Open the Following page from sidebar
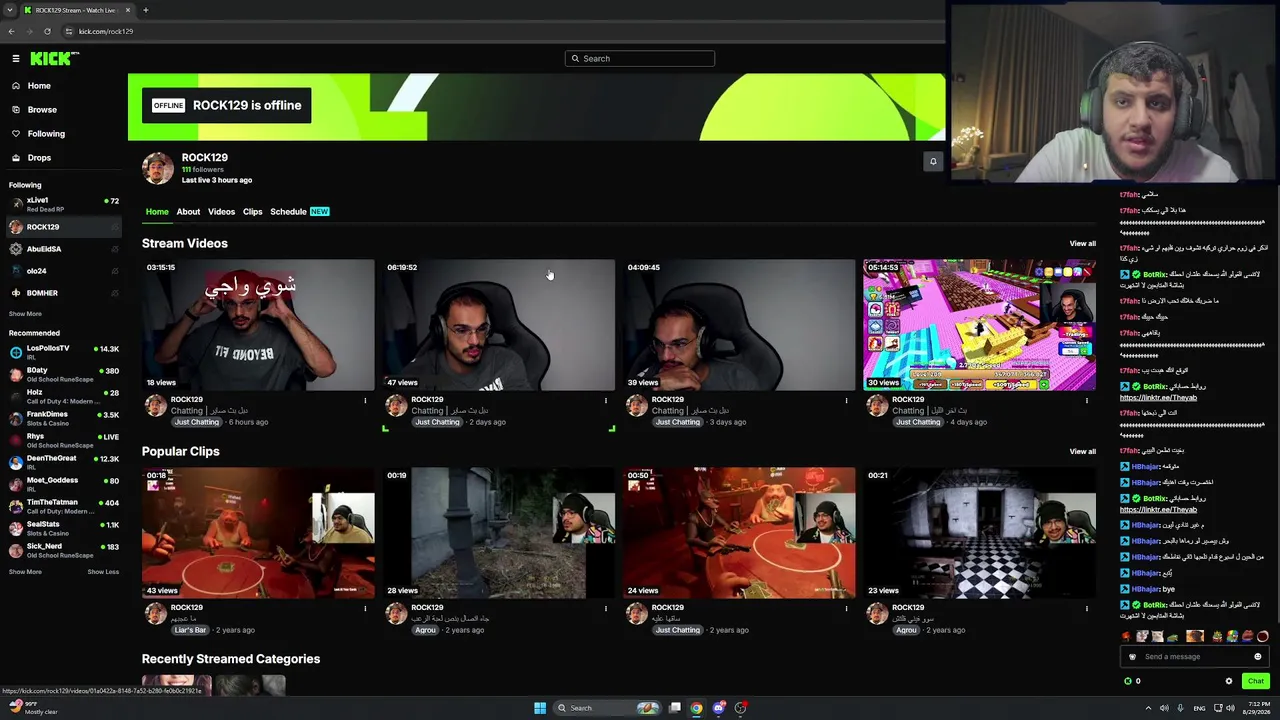 click(46, 134)
